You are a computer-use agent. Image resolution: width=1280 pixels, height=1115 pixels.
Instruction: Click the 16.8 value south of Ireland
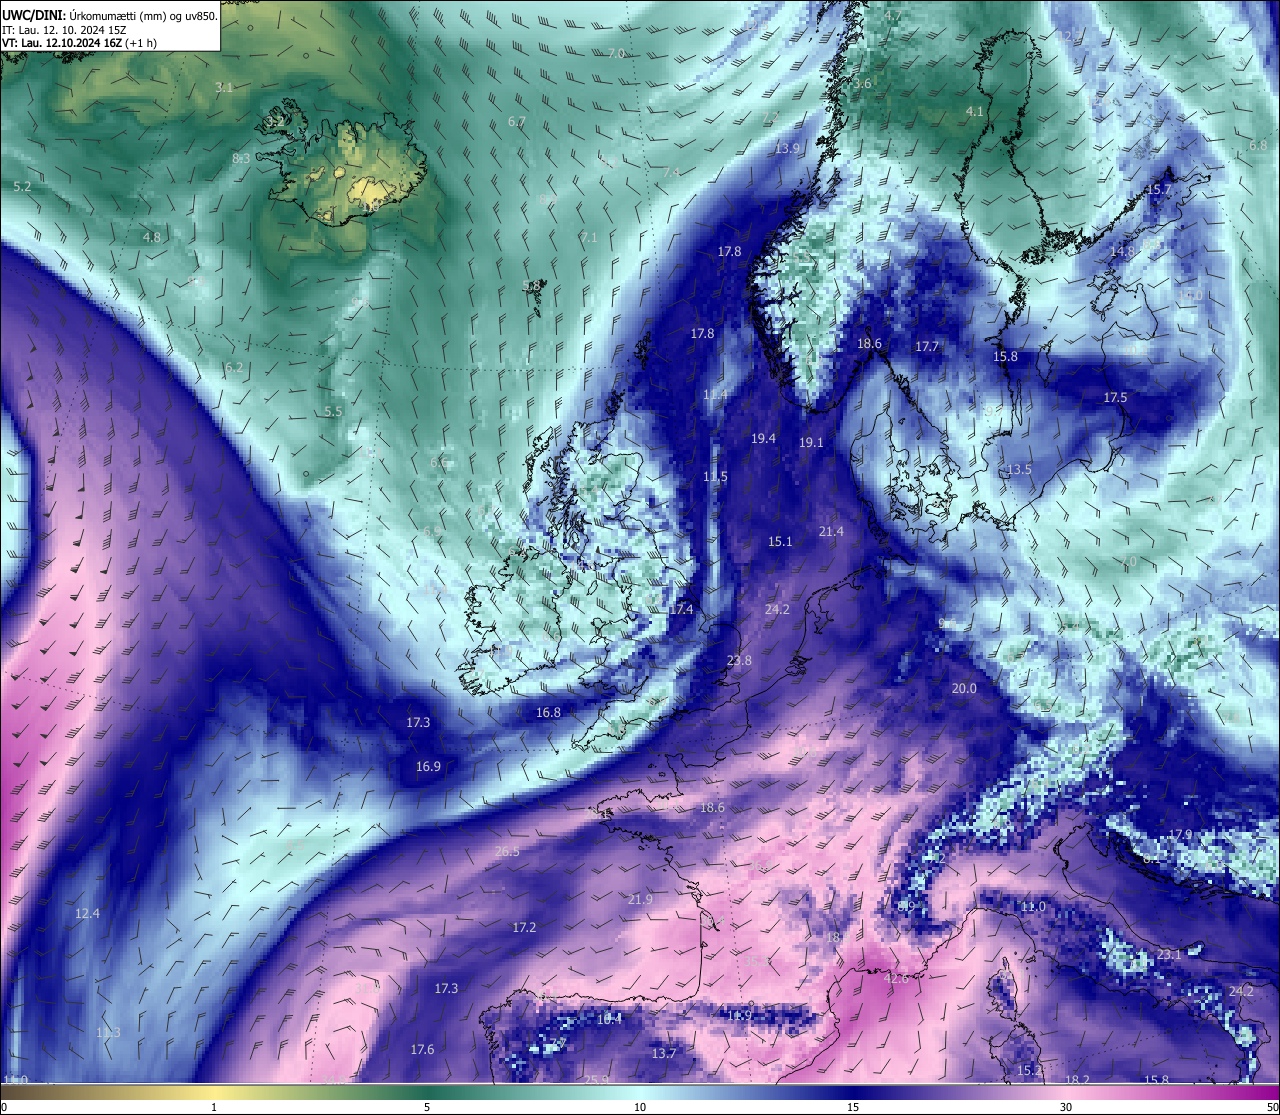pos(548,713)
